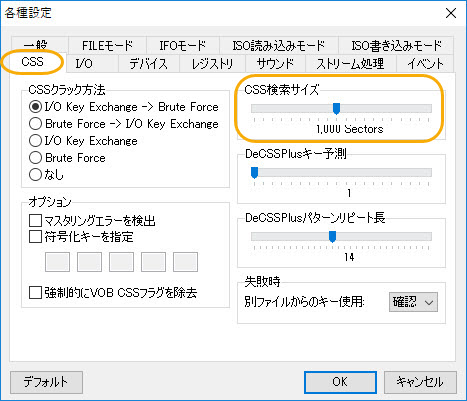Switch to the ストリーム処理 tab
The image size is (467, 401).
350,63
